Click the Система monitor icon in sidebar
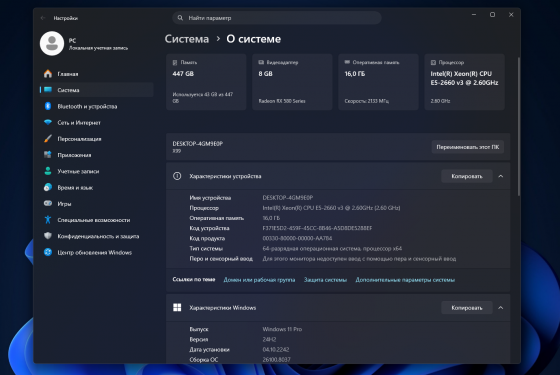Viewport: 560px width, 375px height. (x=48, y=90)
